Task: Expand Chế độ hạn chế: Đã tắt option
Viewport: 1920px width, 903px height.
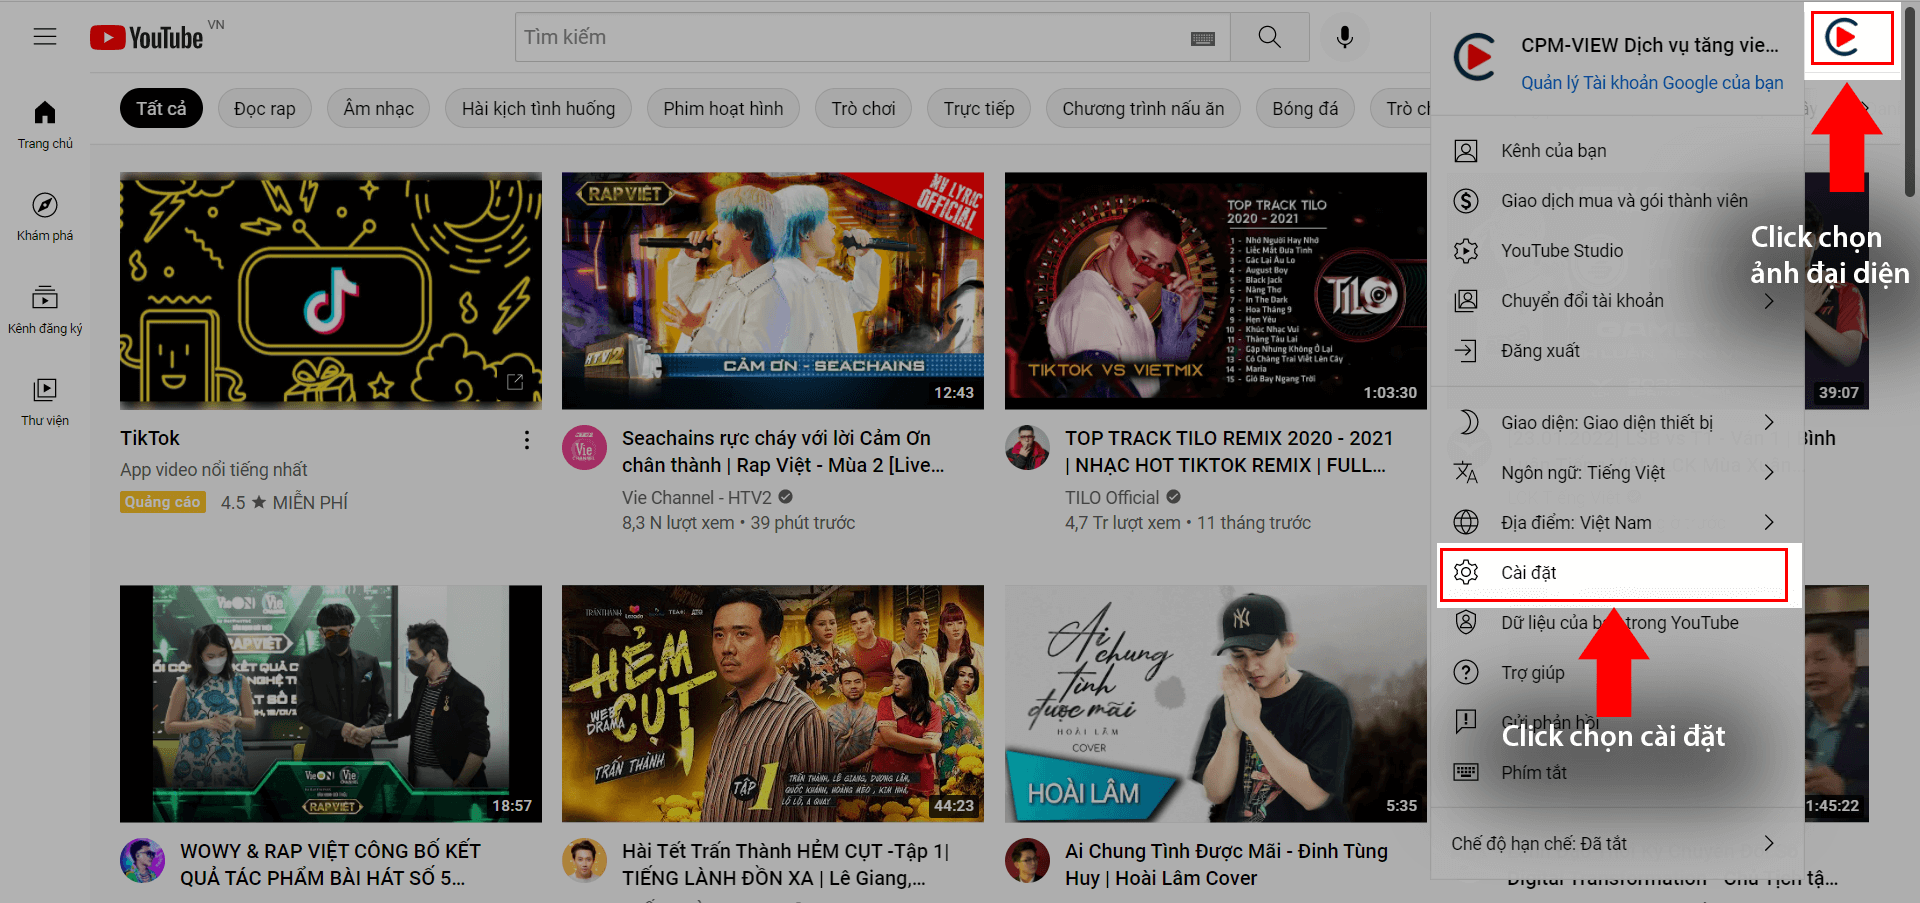Action: [x=1617, y=844]
